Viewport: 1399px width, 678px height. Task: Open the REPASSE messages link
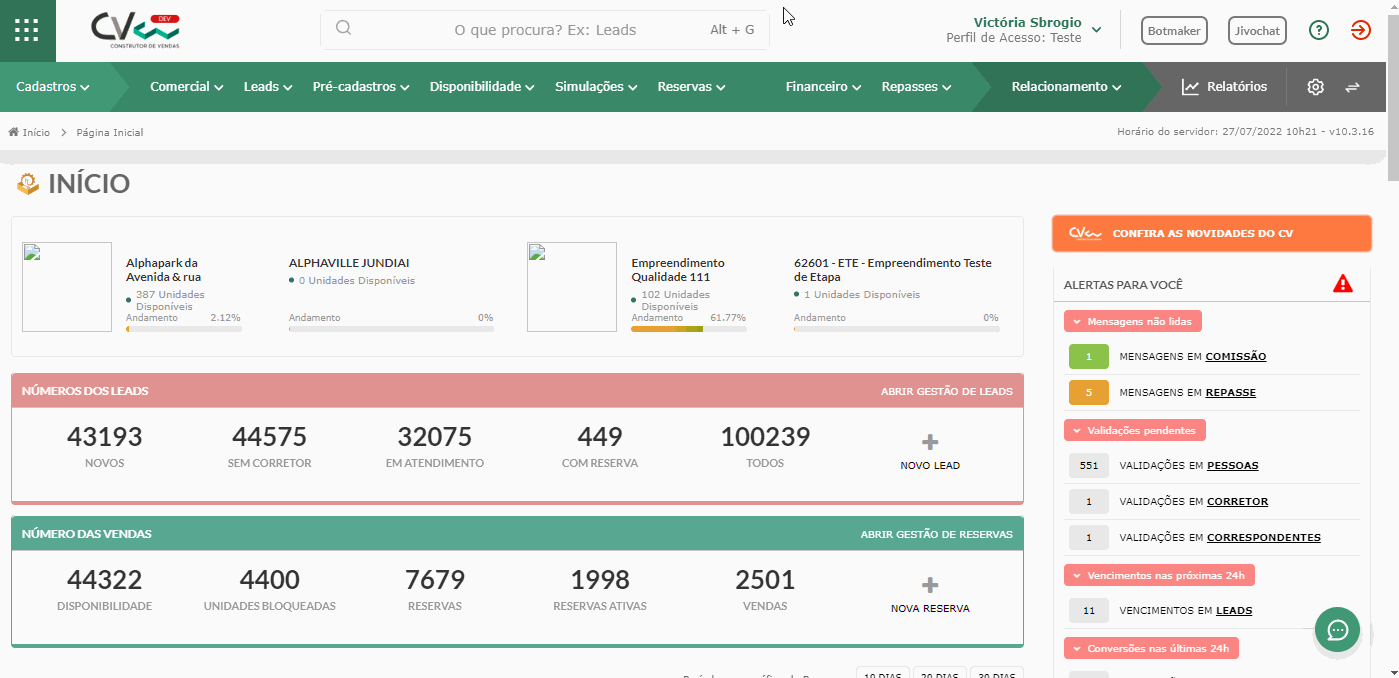1230,392
